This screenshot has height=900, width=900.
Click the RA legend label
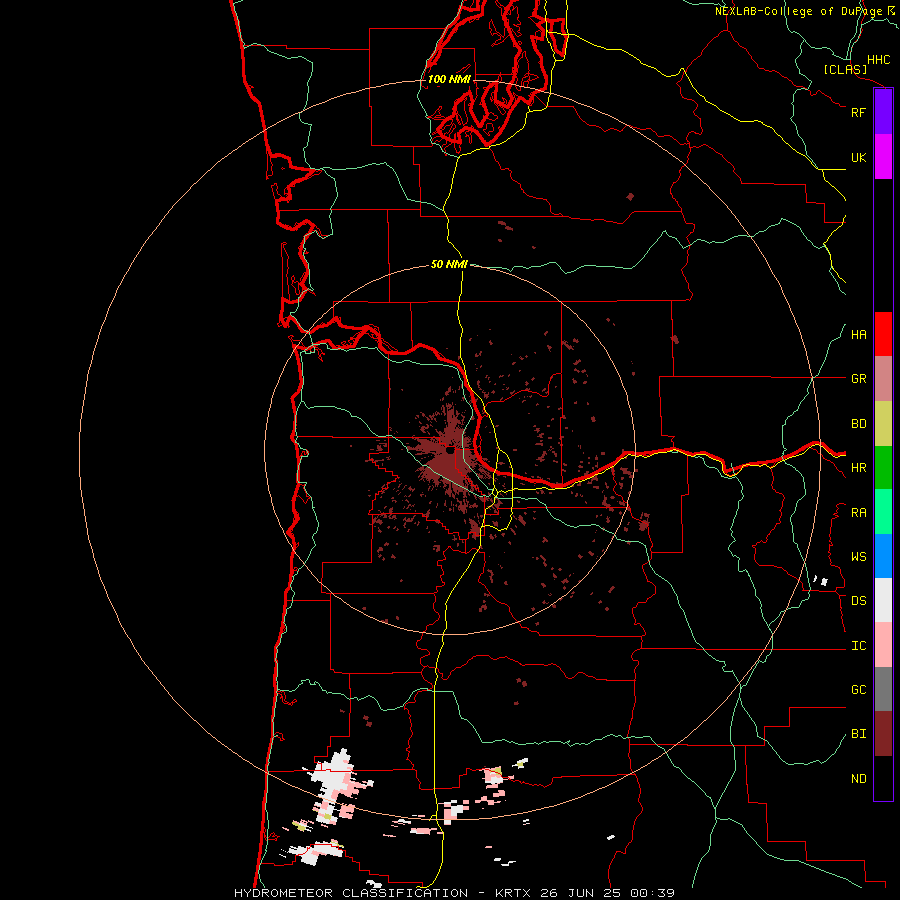point(858,513)
